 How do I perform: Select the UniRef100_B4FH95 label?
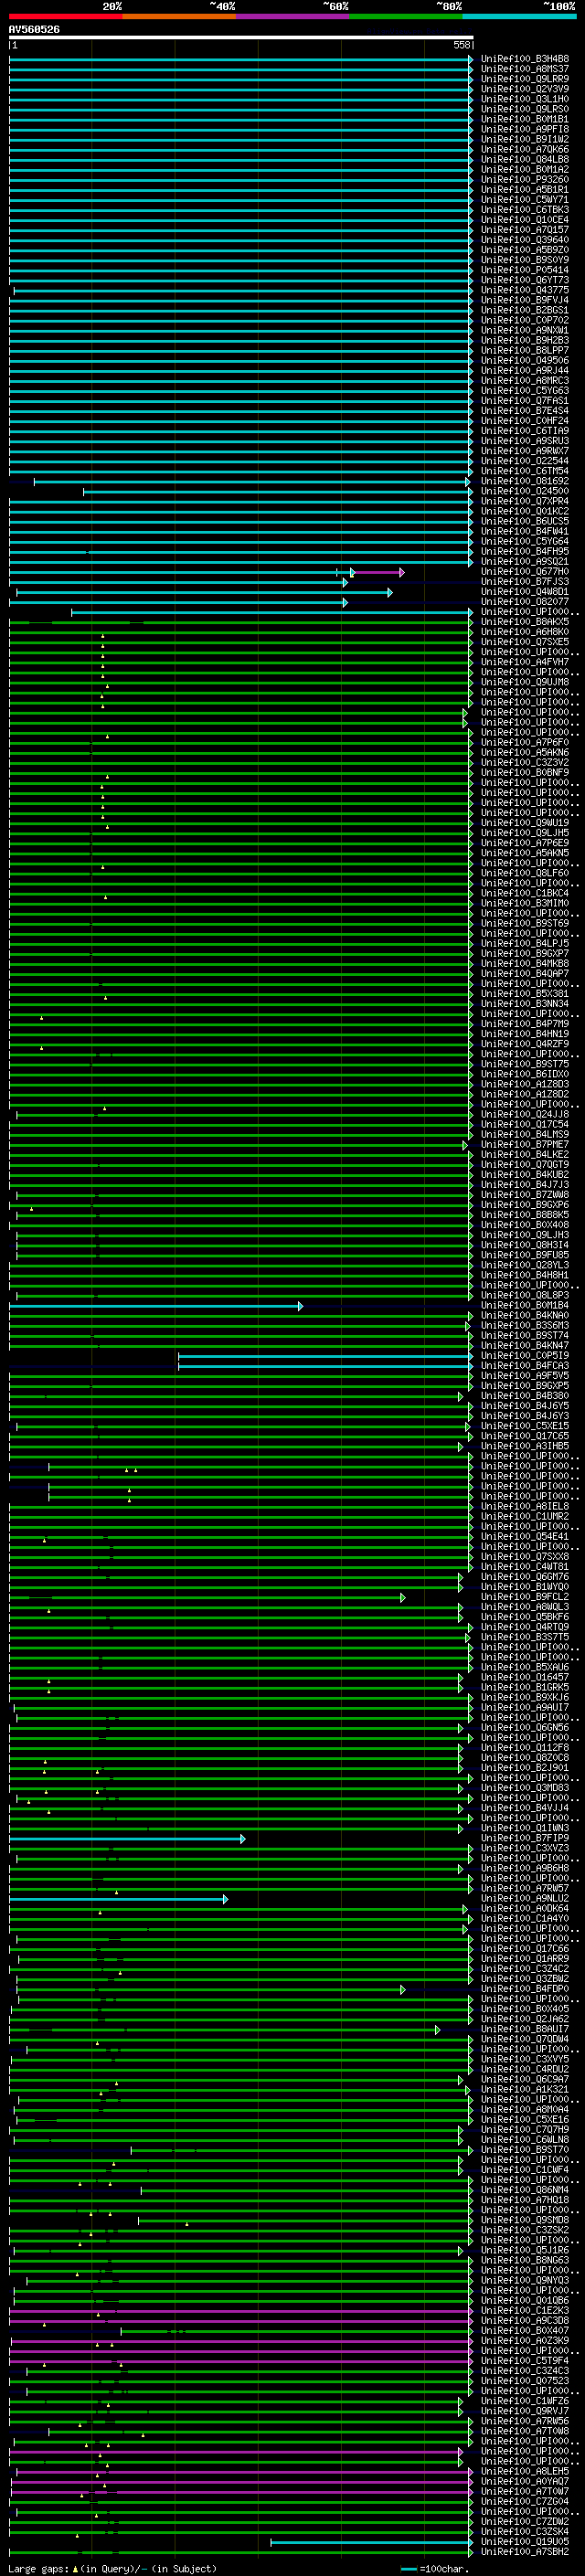[524, 551]
